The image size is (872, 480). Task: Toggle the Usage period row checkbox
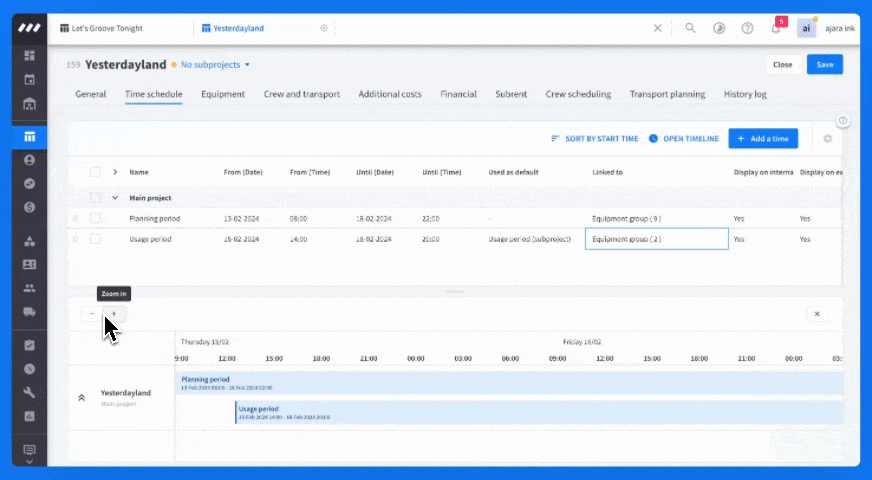tap(95, 239)
